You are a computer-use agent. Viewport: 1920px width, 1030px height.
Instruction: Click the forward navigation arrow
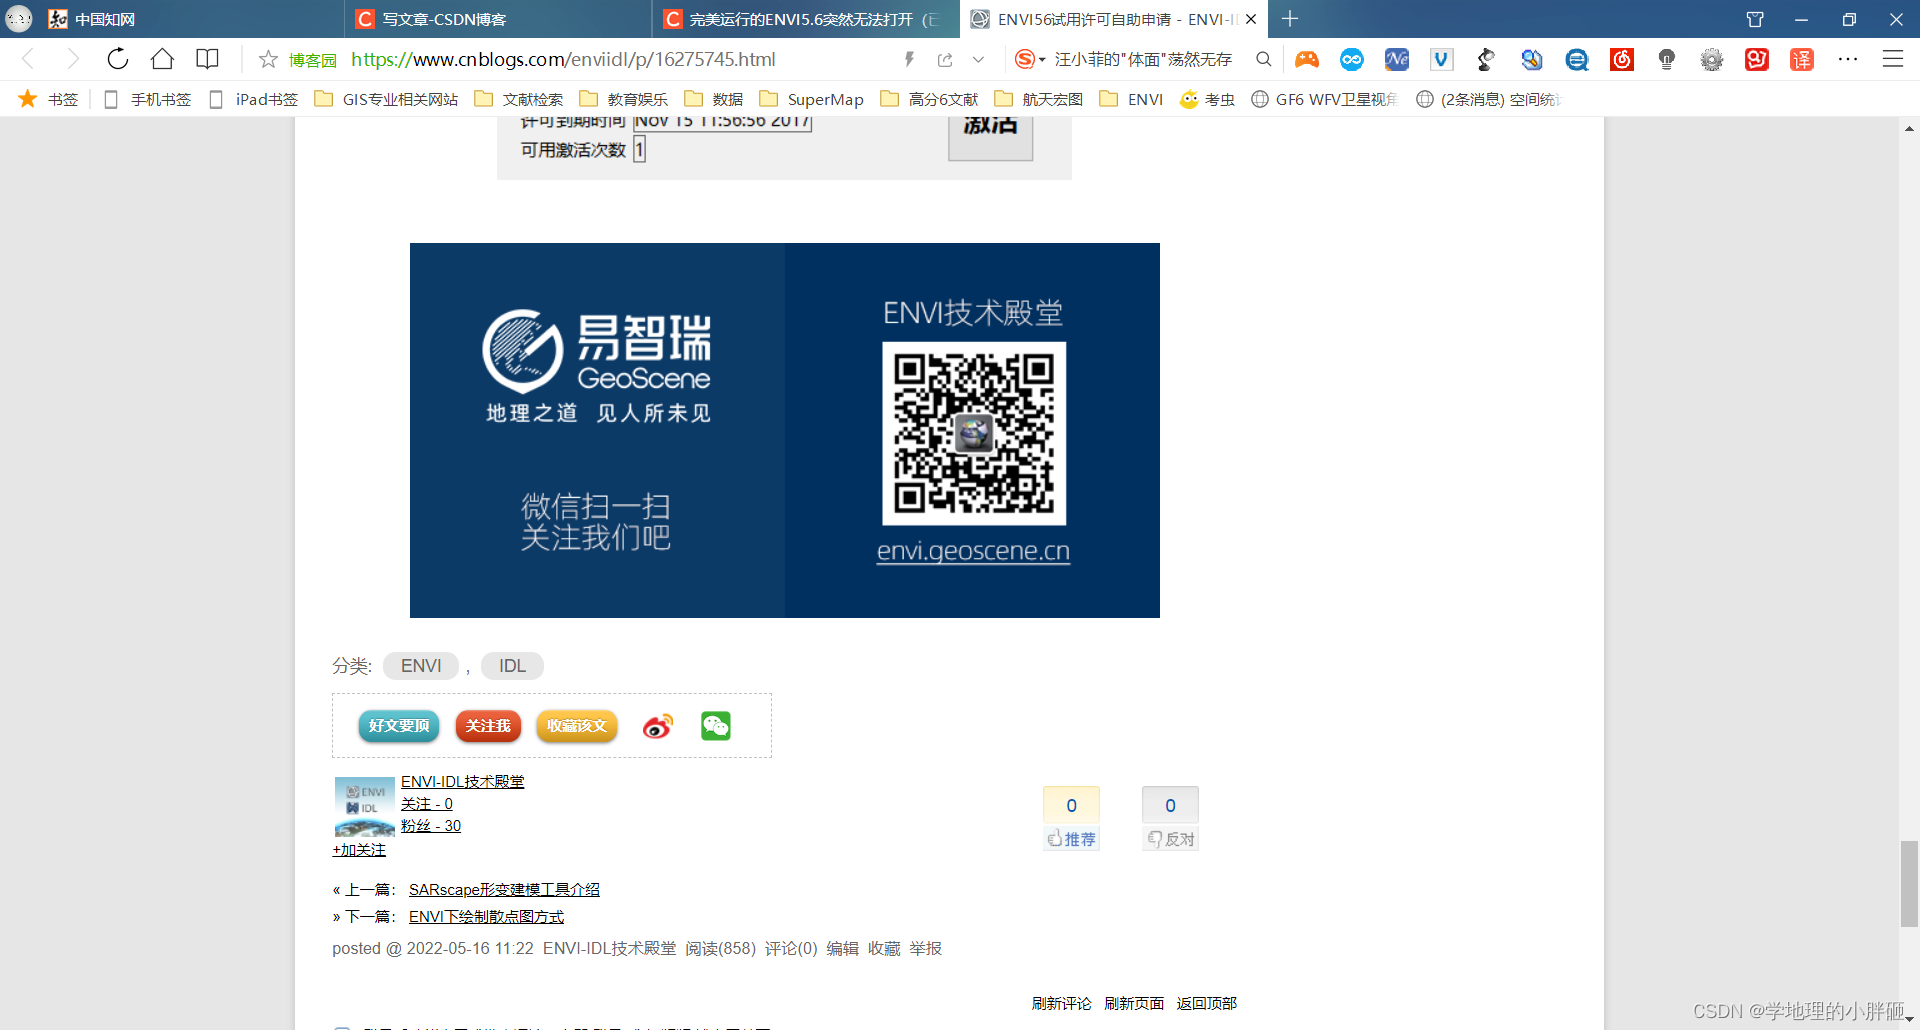pyautogui.click(x=72, y=59)
